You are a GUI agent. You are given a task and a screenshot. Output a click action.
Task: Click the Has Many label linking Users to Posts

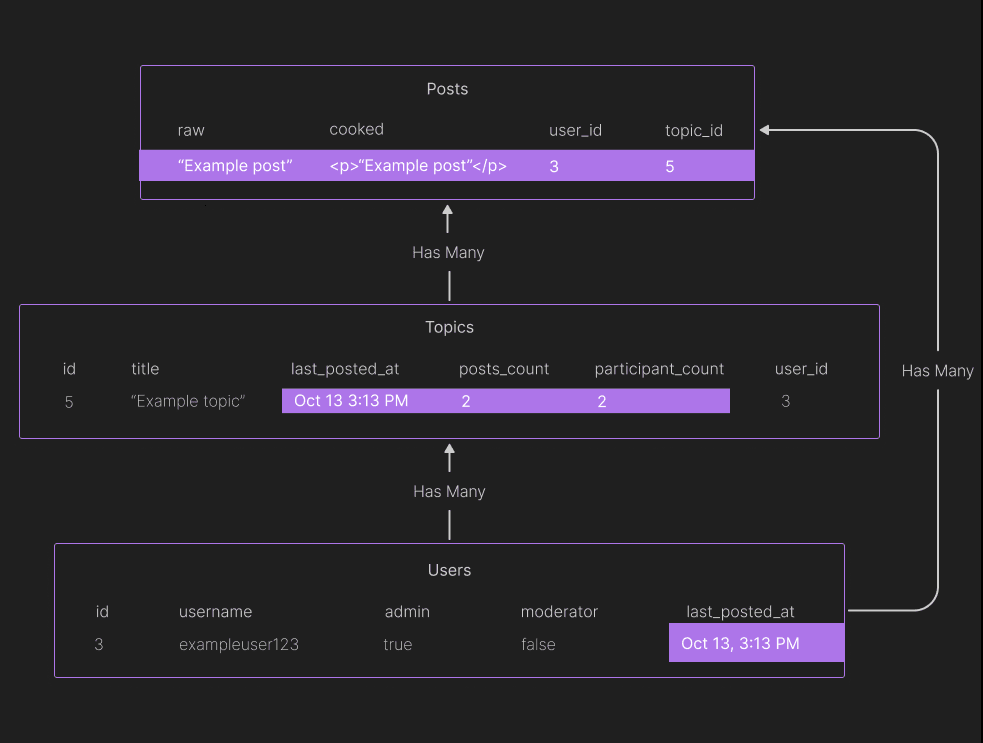coord(937,371)
